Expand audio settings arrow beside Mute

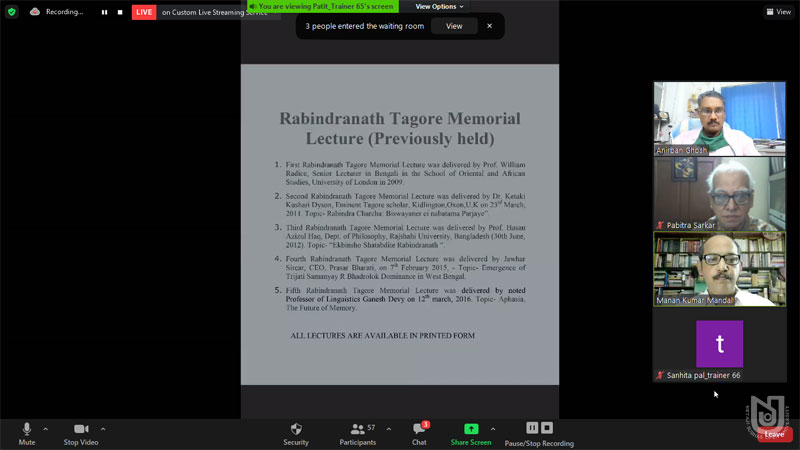click(x=45, y=429)
